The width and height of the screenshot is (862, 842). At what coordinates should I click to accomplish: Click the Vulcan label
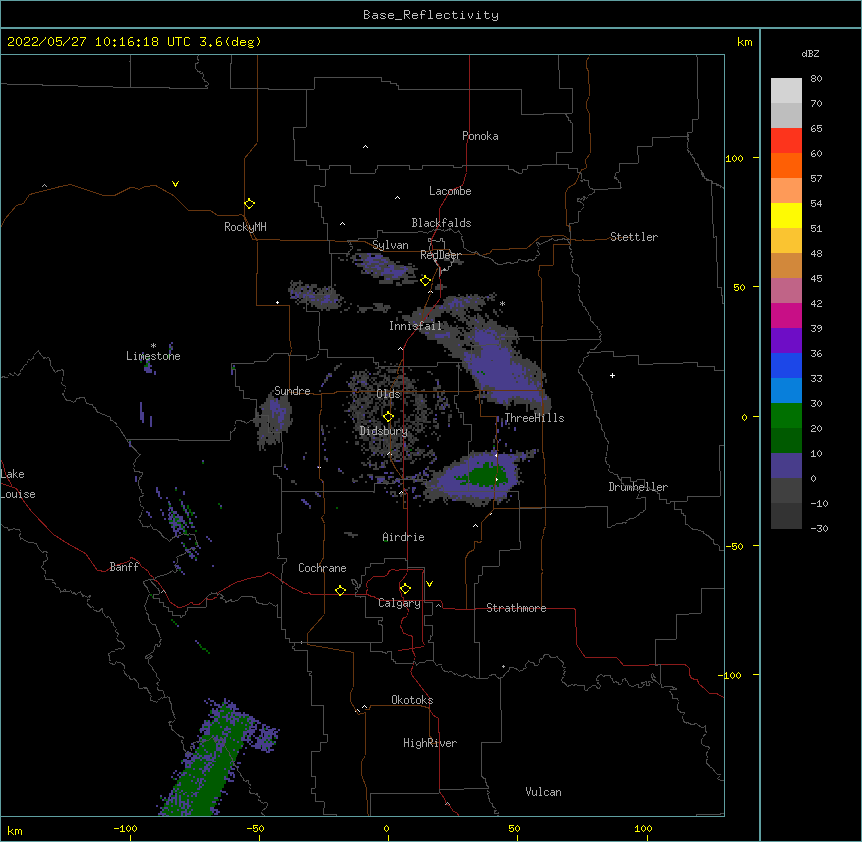point(543,792)
